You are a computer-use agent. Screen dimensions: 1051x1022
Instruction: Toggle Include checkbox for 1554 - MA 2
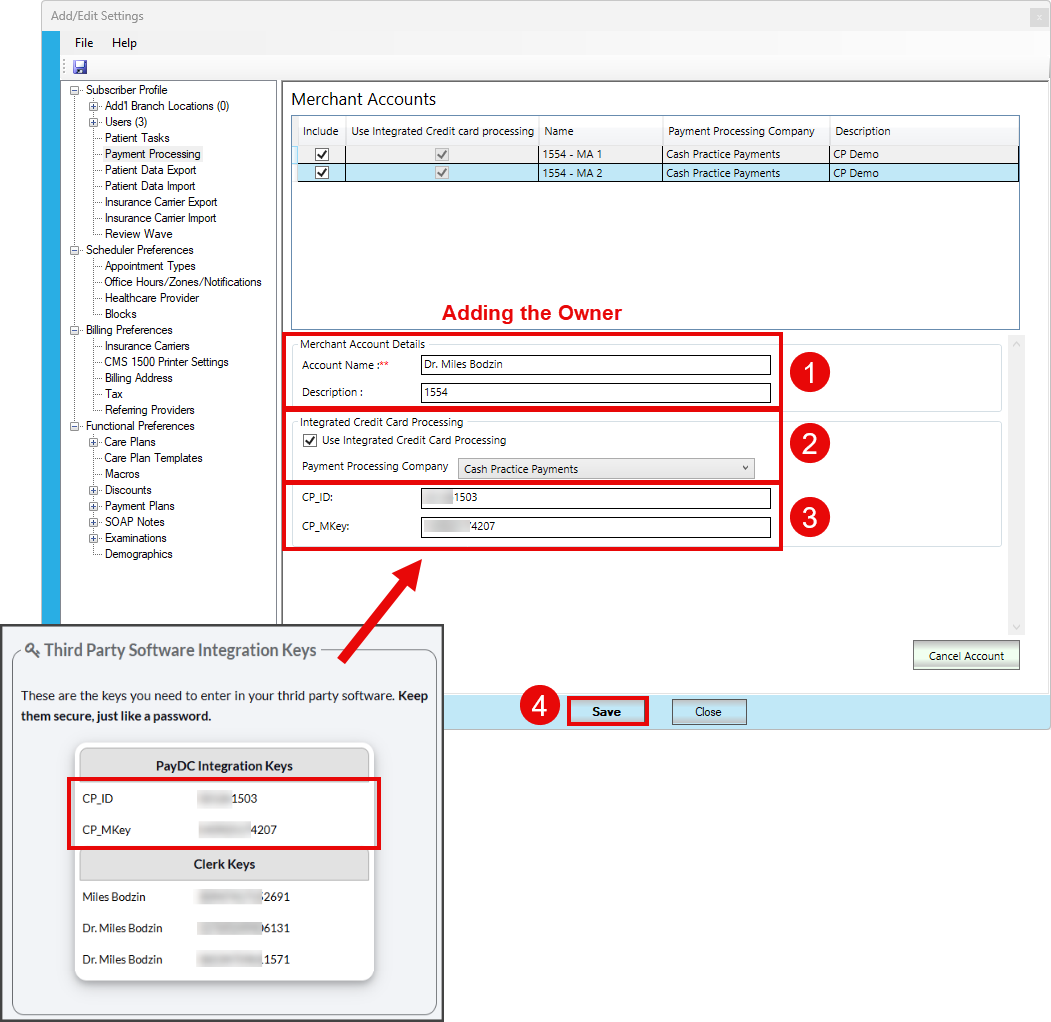coord(322,173)
